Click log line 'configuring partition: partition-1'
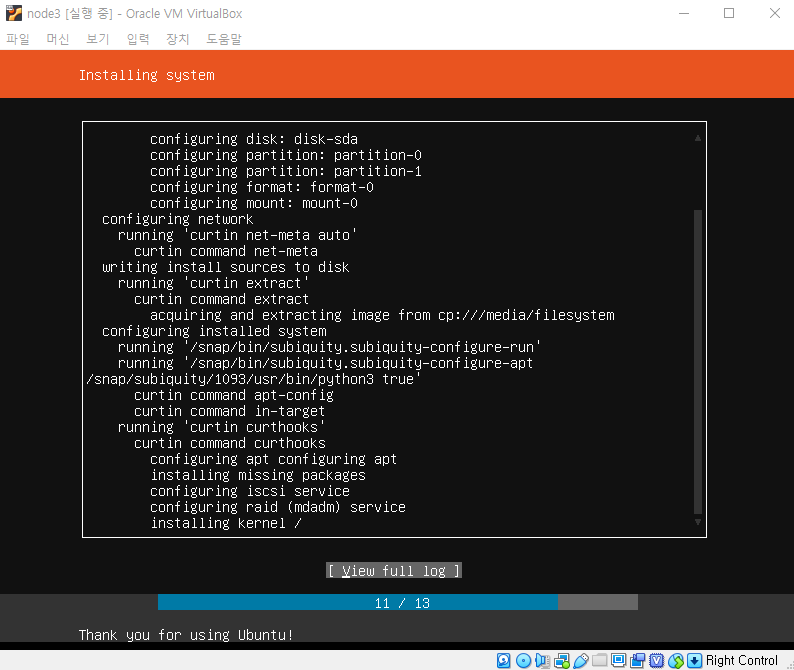Image resolution: width=794 pixels, height=670 pixels. click(x=286, y=171)
